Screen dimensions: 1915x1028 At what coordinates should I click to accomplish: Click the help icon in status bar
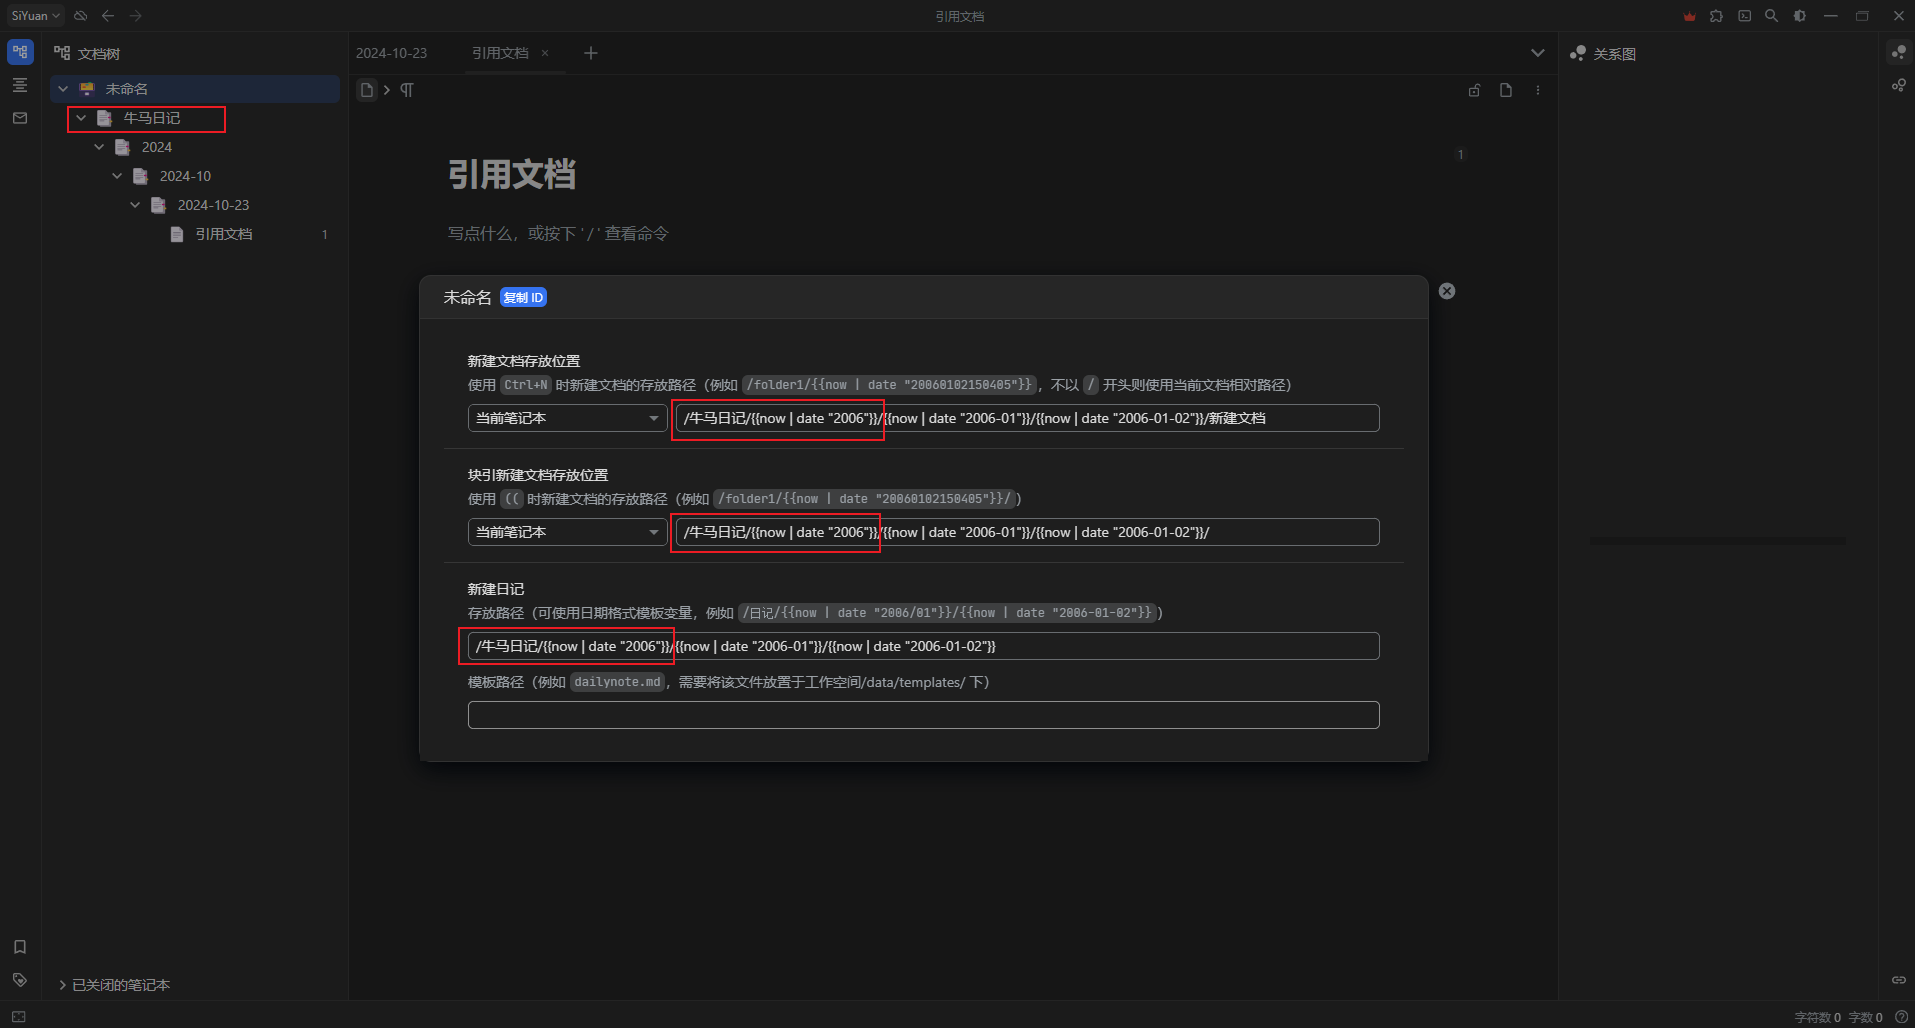(1902, 1017)
